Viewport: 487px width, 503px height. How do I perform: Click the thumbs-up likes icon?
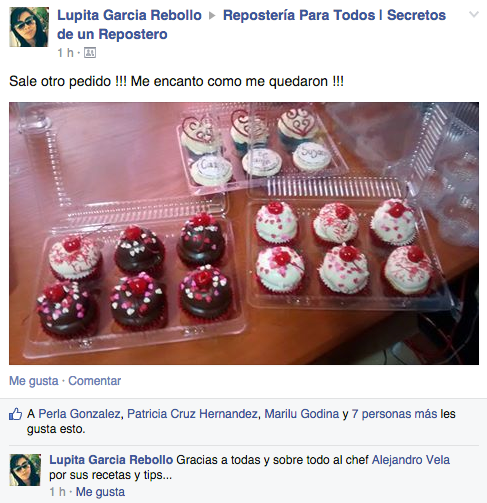[15, 414]
